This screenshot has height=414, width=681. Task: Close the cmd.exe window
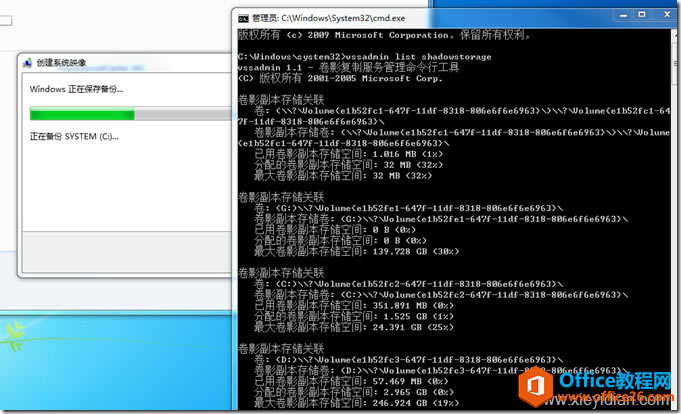point(667,15)
